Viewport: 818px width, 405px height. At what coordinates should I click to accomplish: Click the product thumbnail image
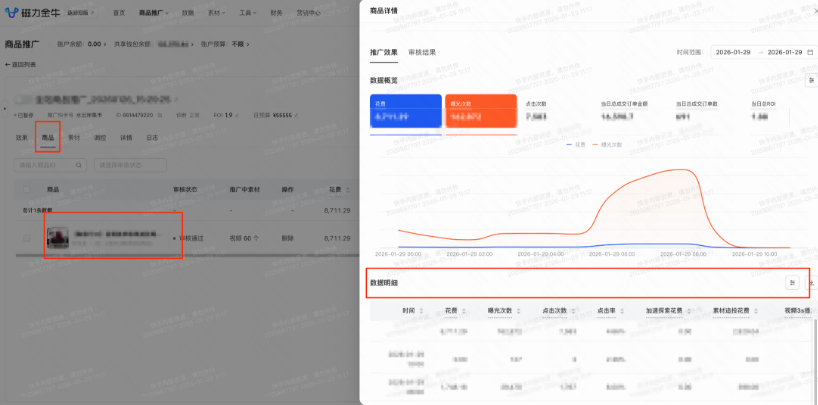[58, 238]
